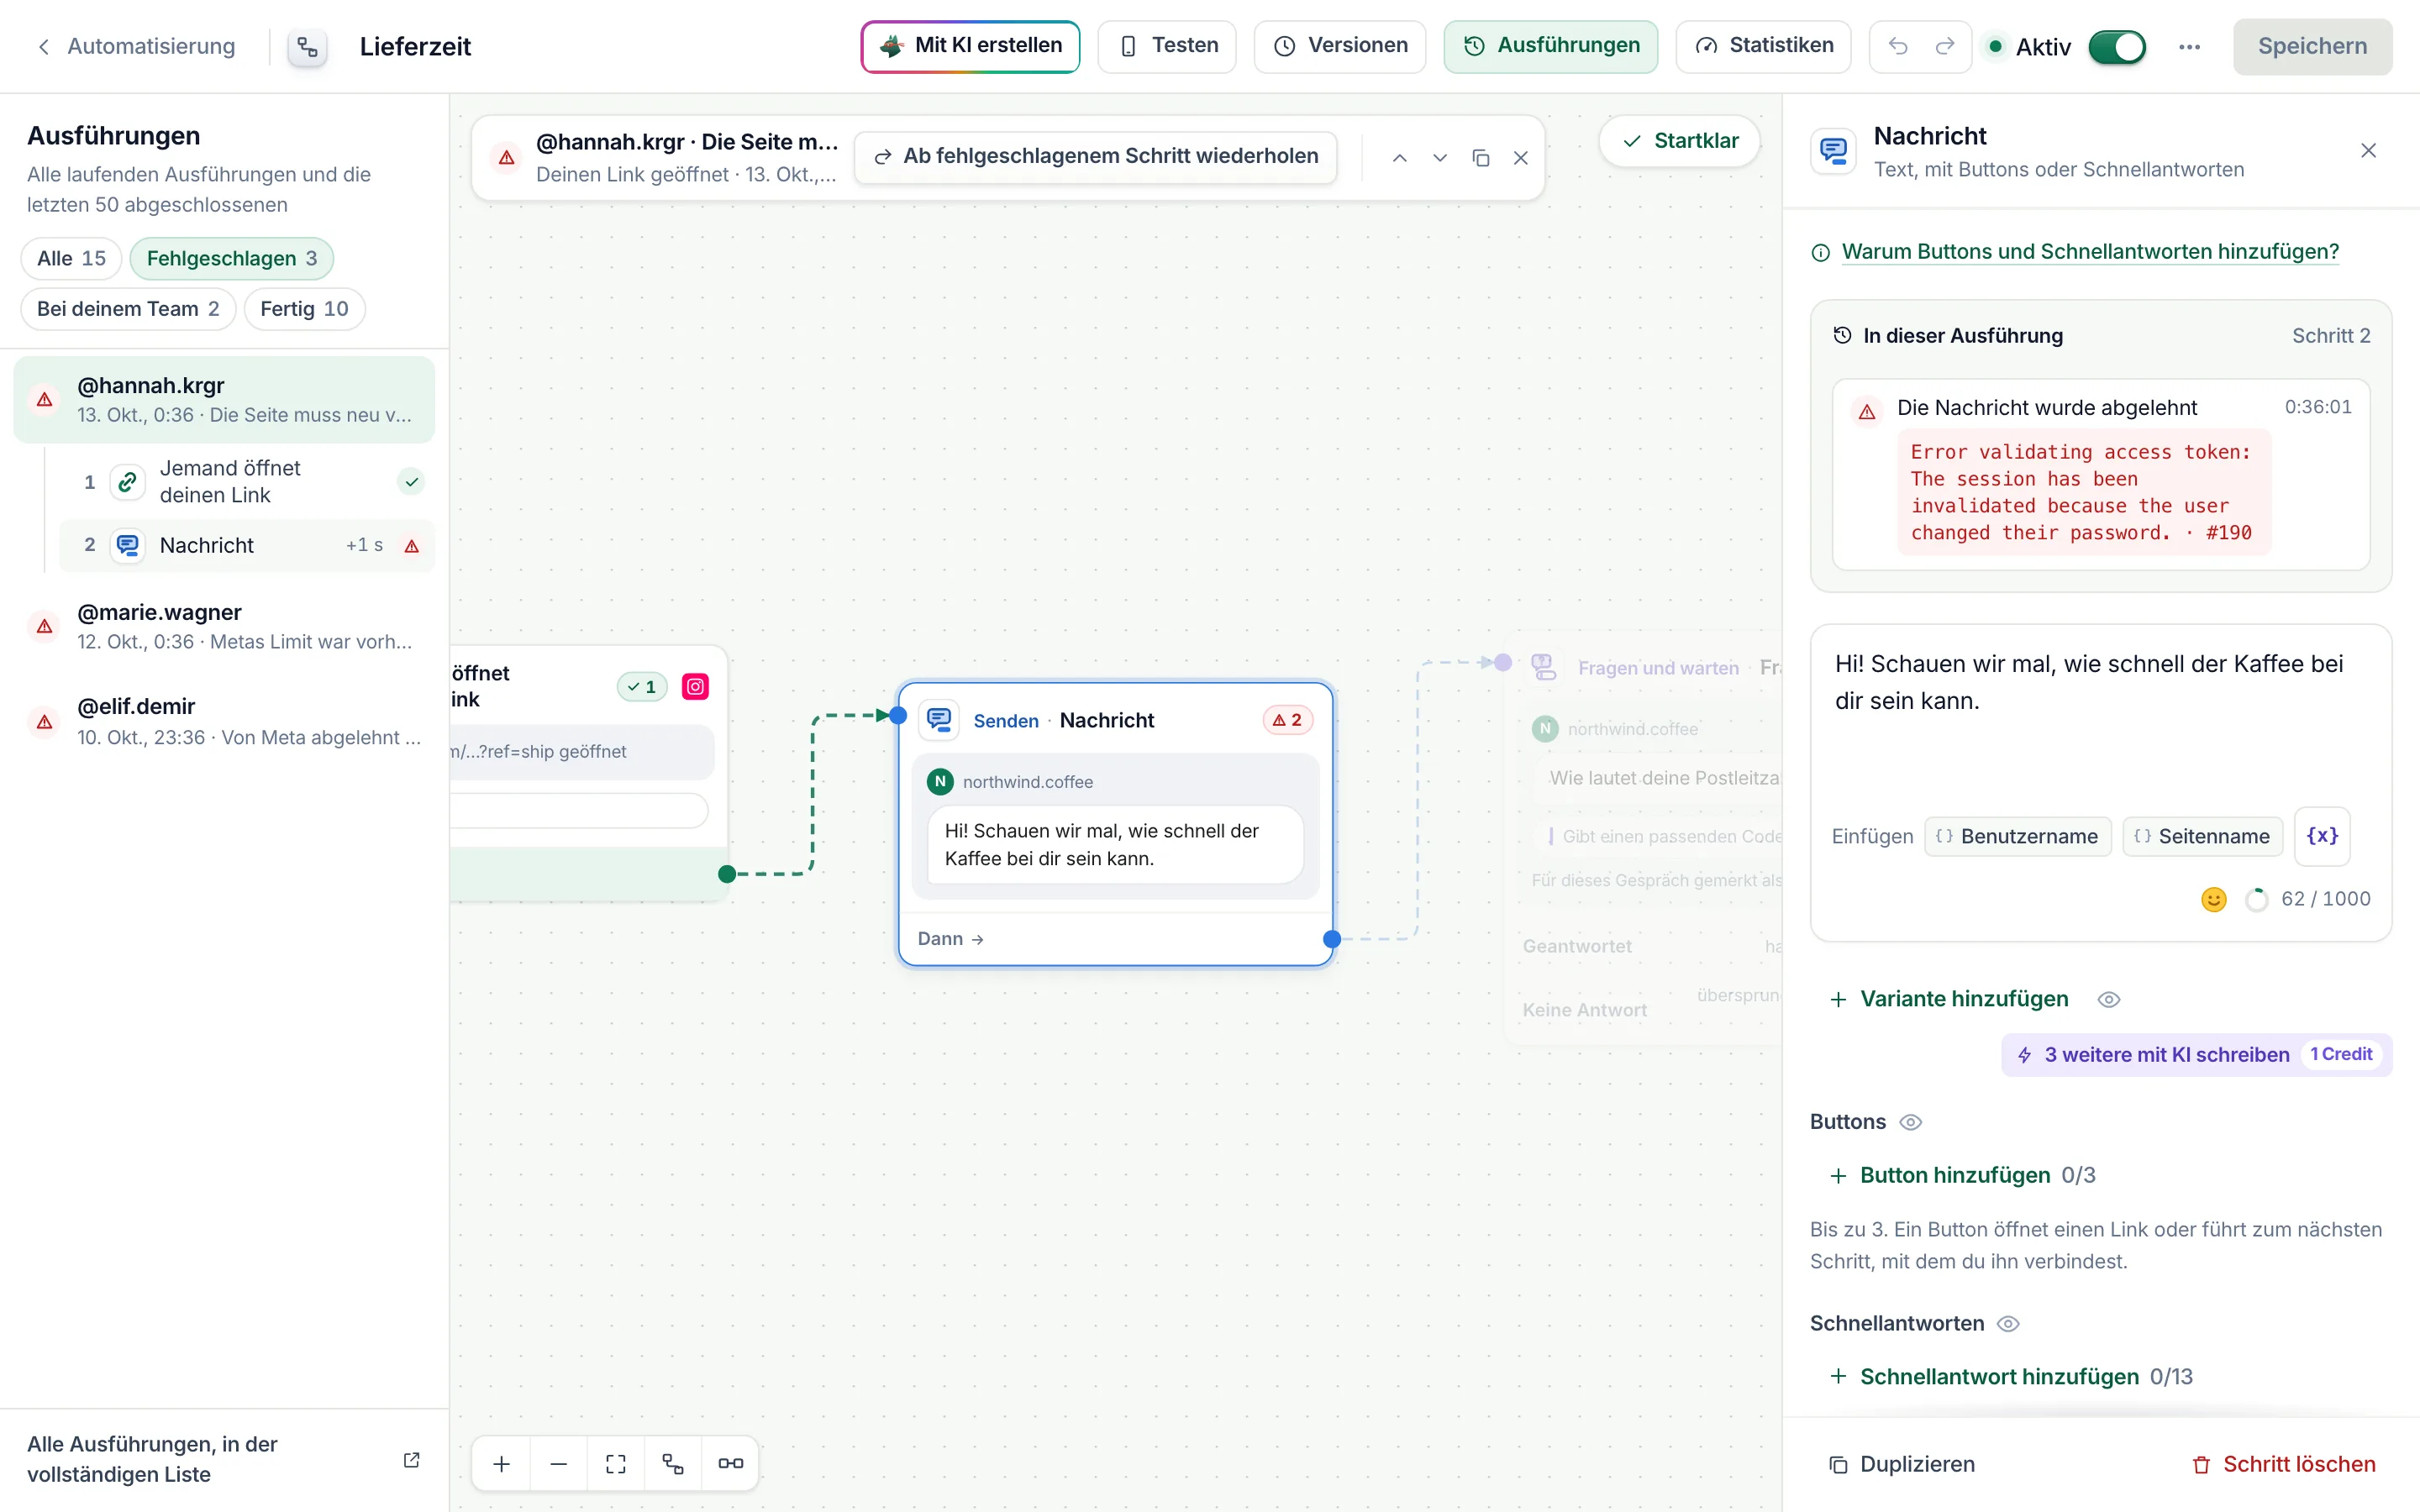Select step 2 Nachricht in execution
Image resolution: width=2420 pixels, height=1512 pixels.
click(x=248, y=545)
